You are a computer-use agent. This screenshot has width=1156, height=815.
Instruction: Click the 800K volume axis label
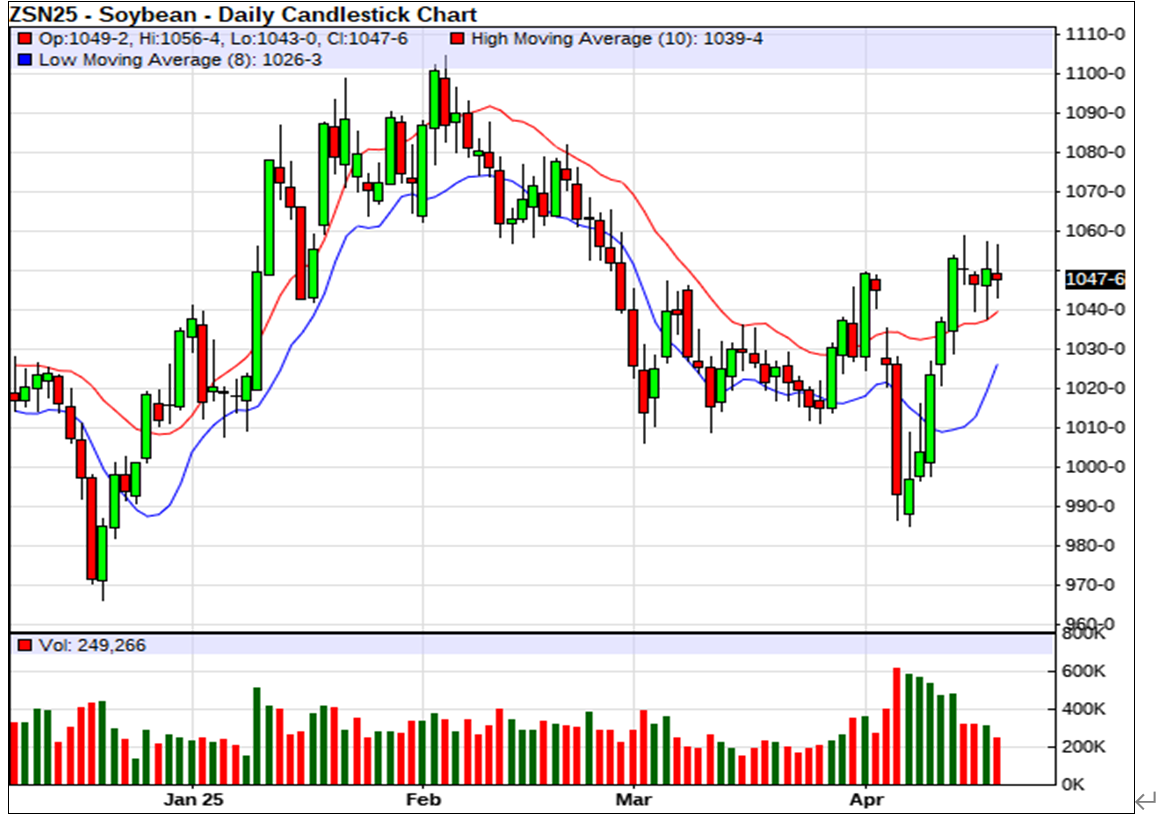1086,634
